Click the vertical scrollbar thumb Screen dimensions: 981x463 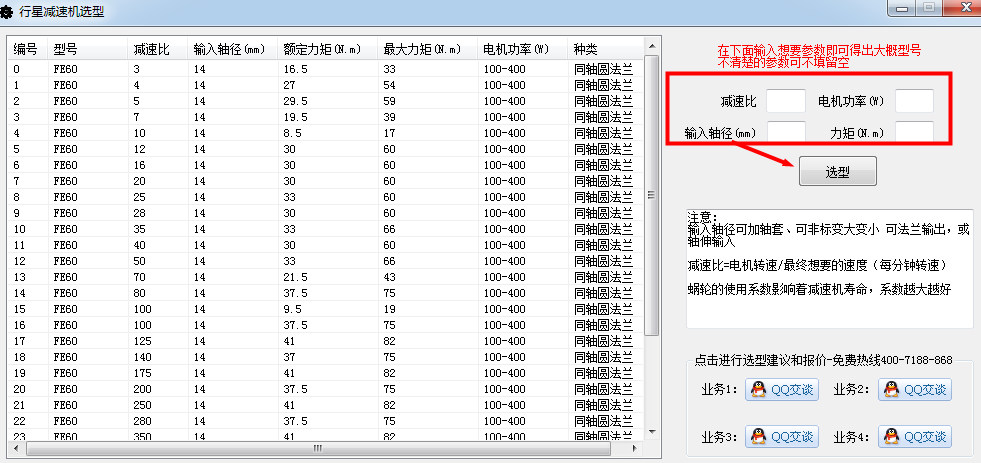point(651,195)
